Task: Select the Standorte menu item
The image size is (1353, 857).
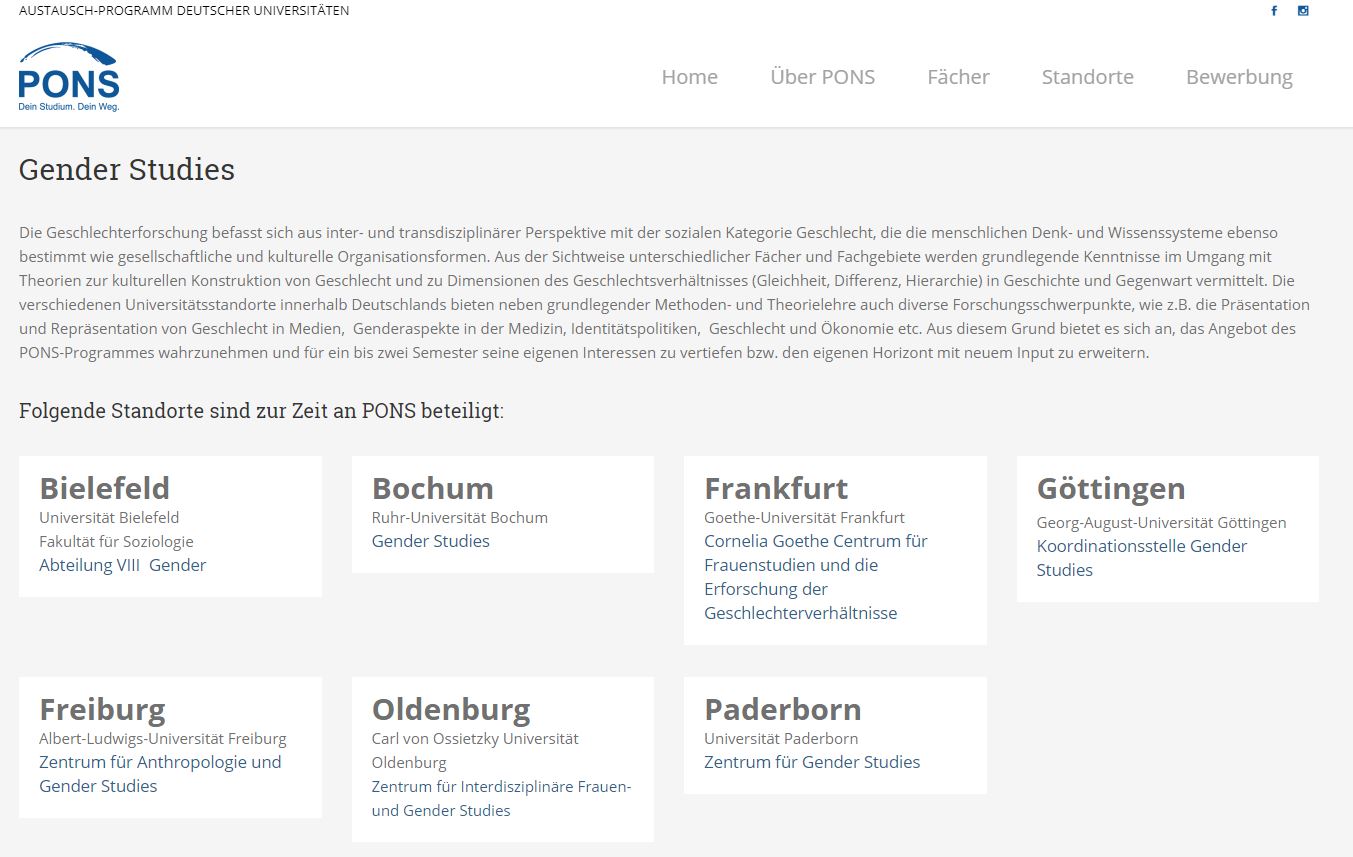Action: 1088,77
